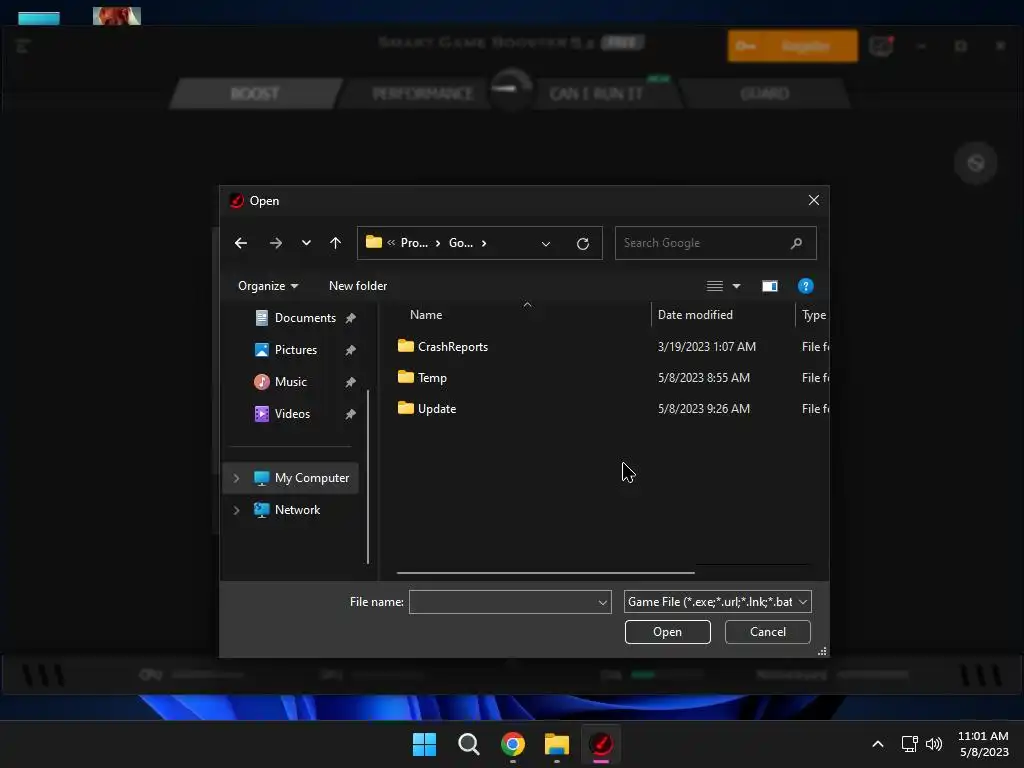Sort by the Type column
This screenshot has width=1024, height=768.
(814, 315)
